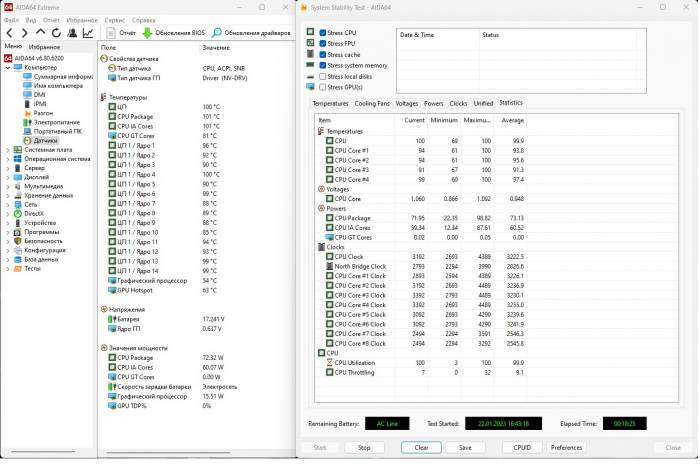Open the graph chart icon in the toolbar
The image size is (700, 467).
[88, 33]
